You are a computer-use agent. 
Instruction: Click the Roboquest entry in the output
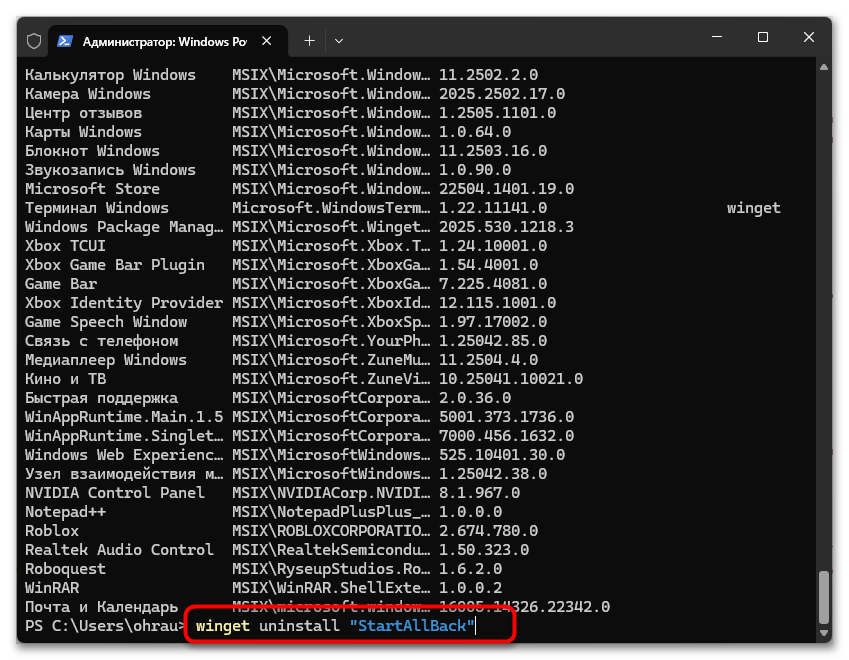click(66, 568)
